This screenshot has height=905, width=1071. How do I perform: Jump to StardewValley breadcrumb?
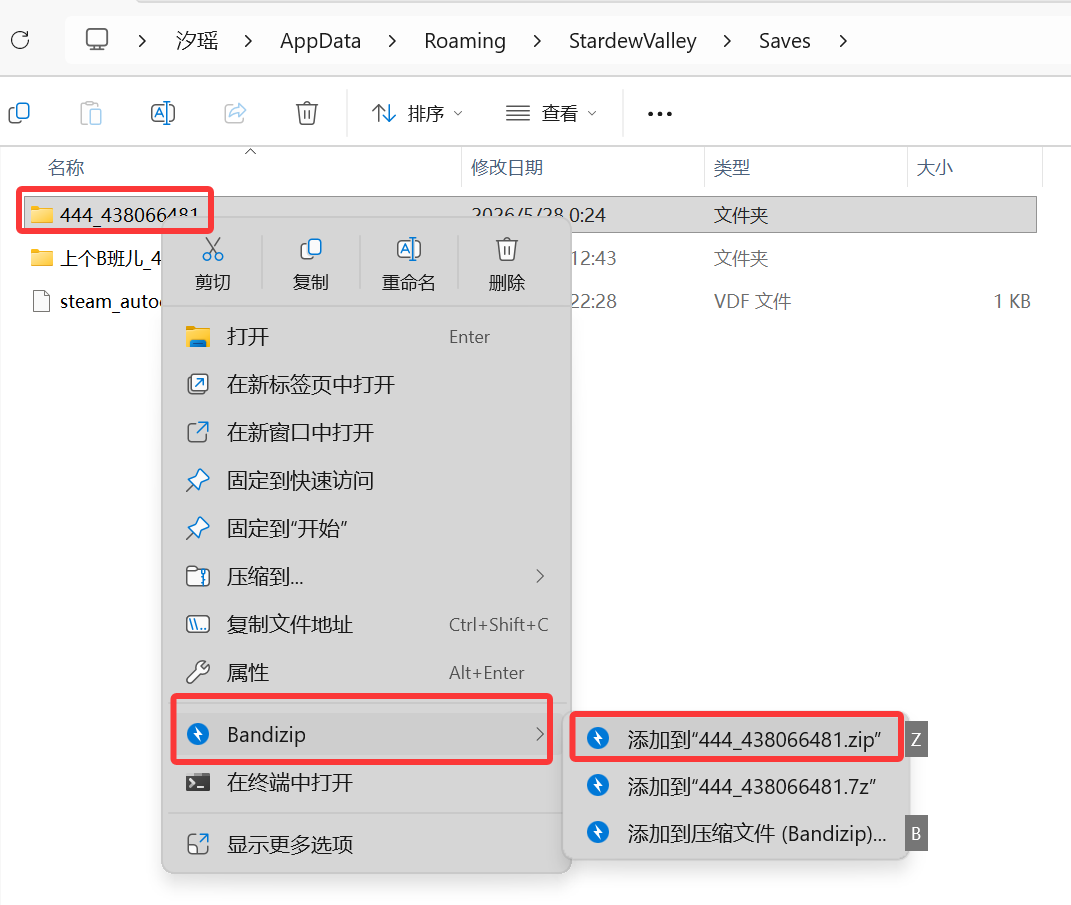(632, 41)
